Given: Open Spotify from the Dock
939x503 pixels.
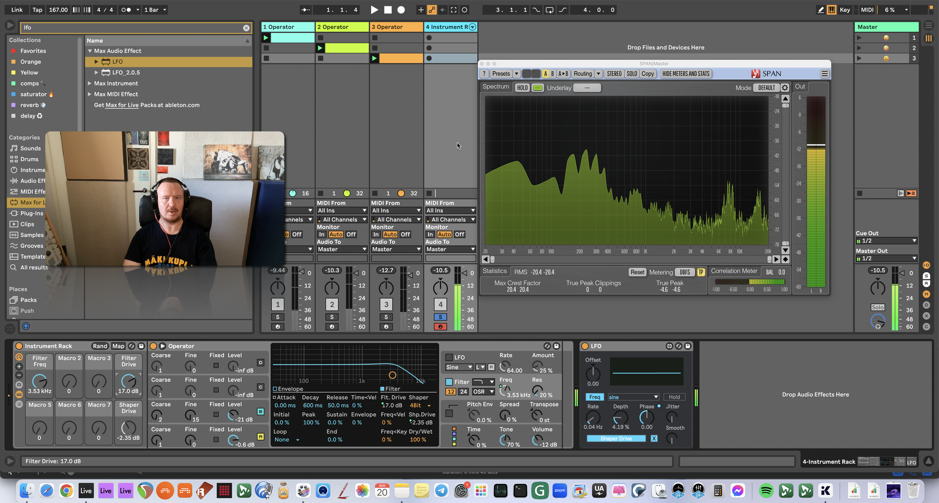Looking at the screenshot, I should 766,491.
